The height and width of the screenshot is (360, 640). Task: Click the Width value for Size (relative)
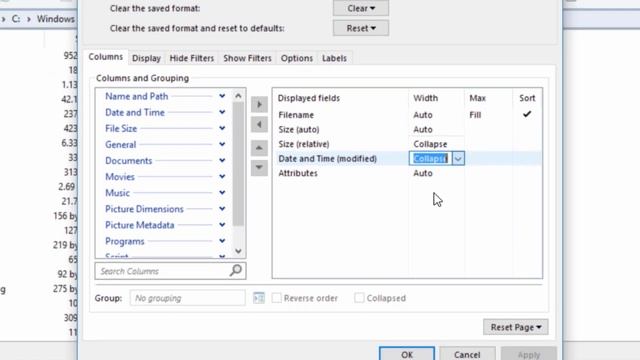(x=430, y=144)
